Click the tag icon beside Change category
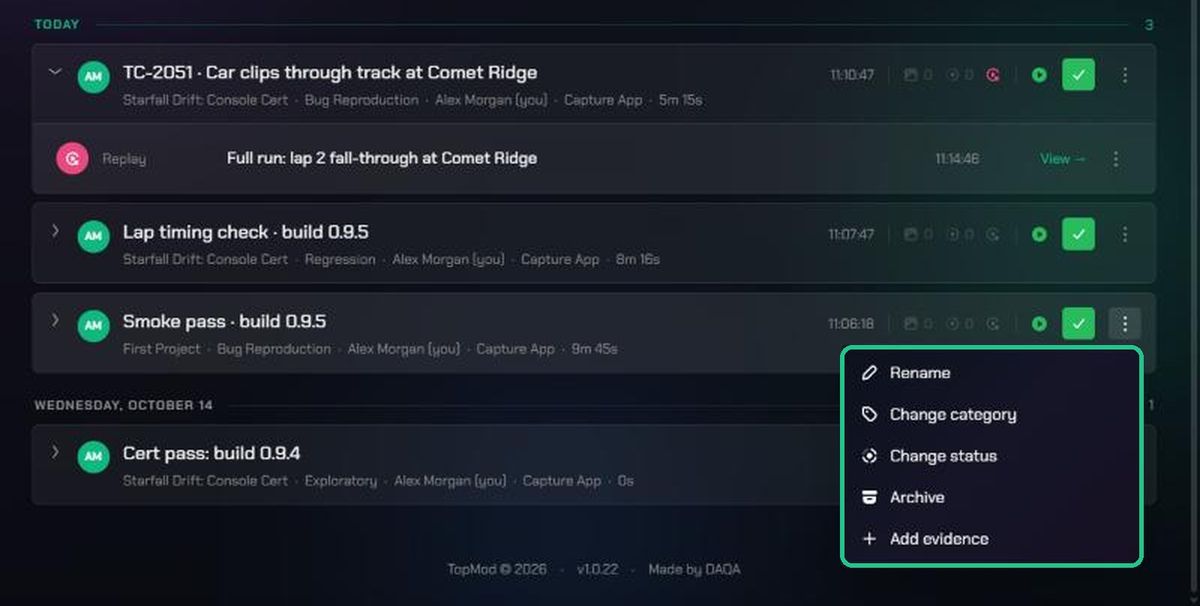Viewport: 1200px width, 606px height. click(869, 414)
